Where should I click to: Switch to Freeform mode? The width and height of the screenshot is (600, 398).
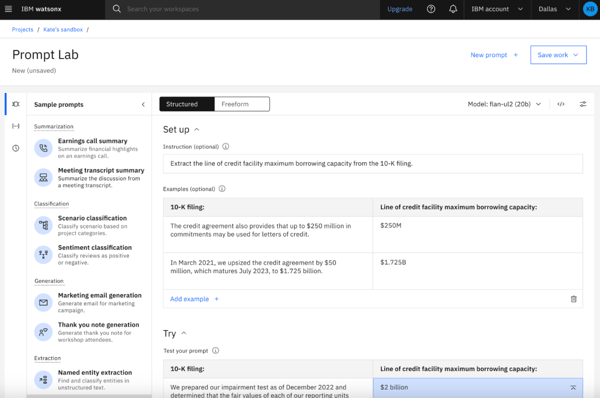(x=242, y=104)
